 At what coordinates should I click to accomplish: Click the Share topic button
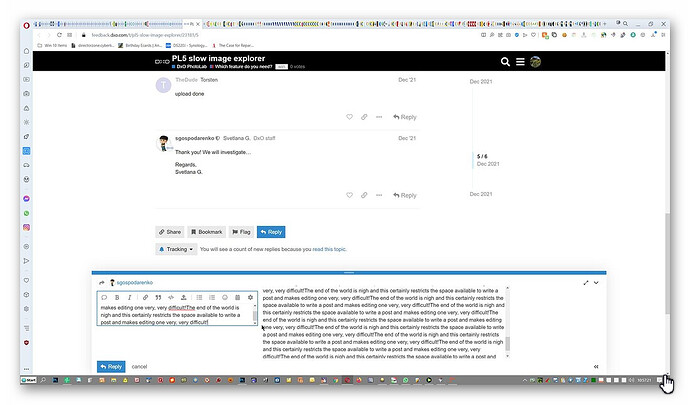[170, 232]
